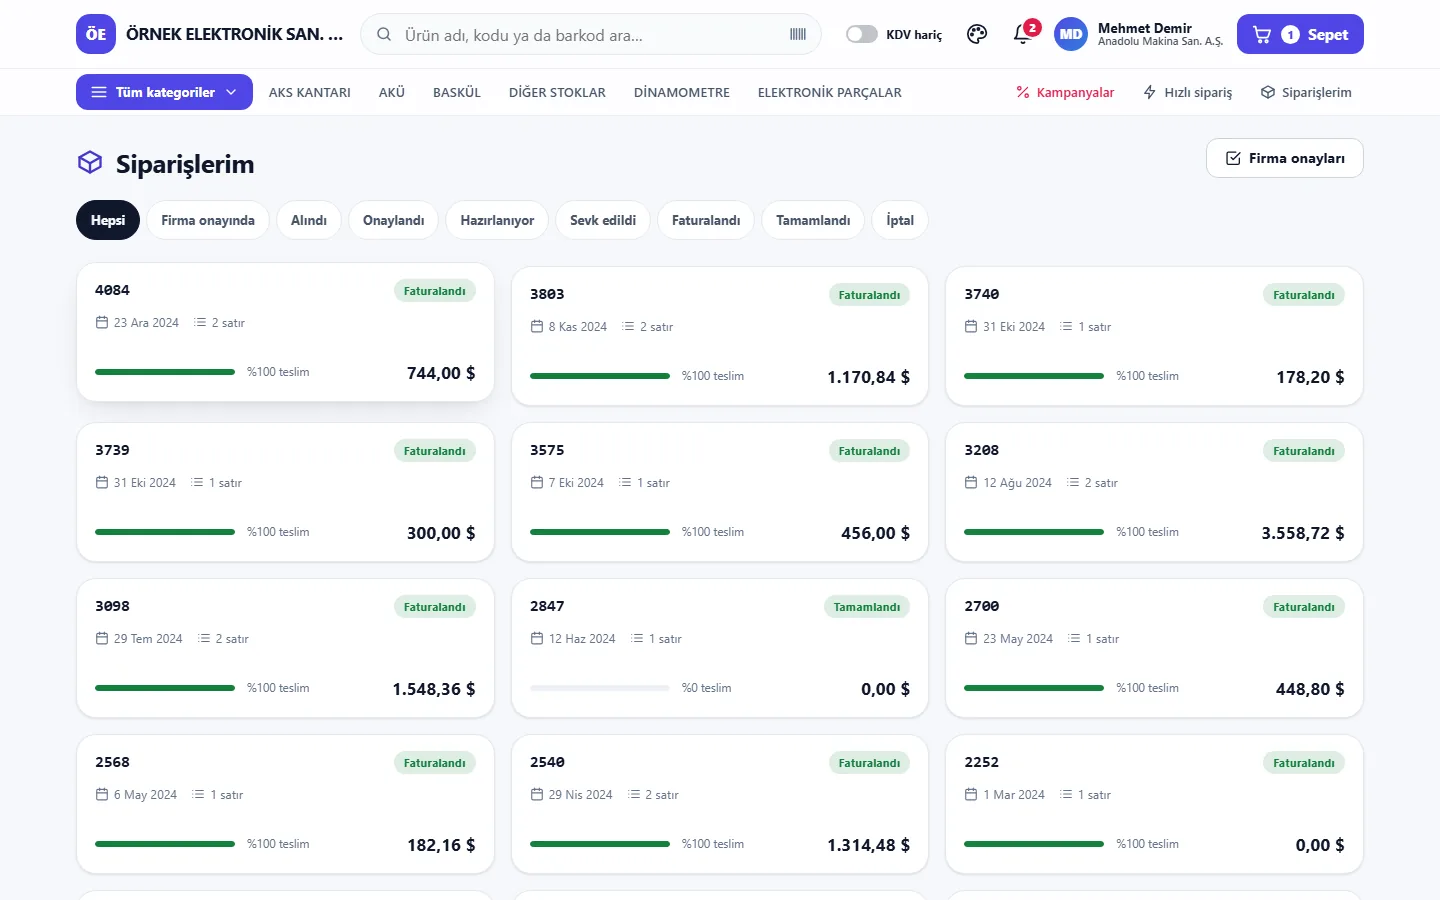The width and height of the screenshot is (1440, 900).
Task: Expand the Tüm kategoriler dropdown
Action: (164, 92)
